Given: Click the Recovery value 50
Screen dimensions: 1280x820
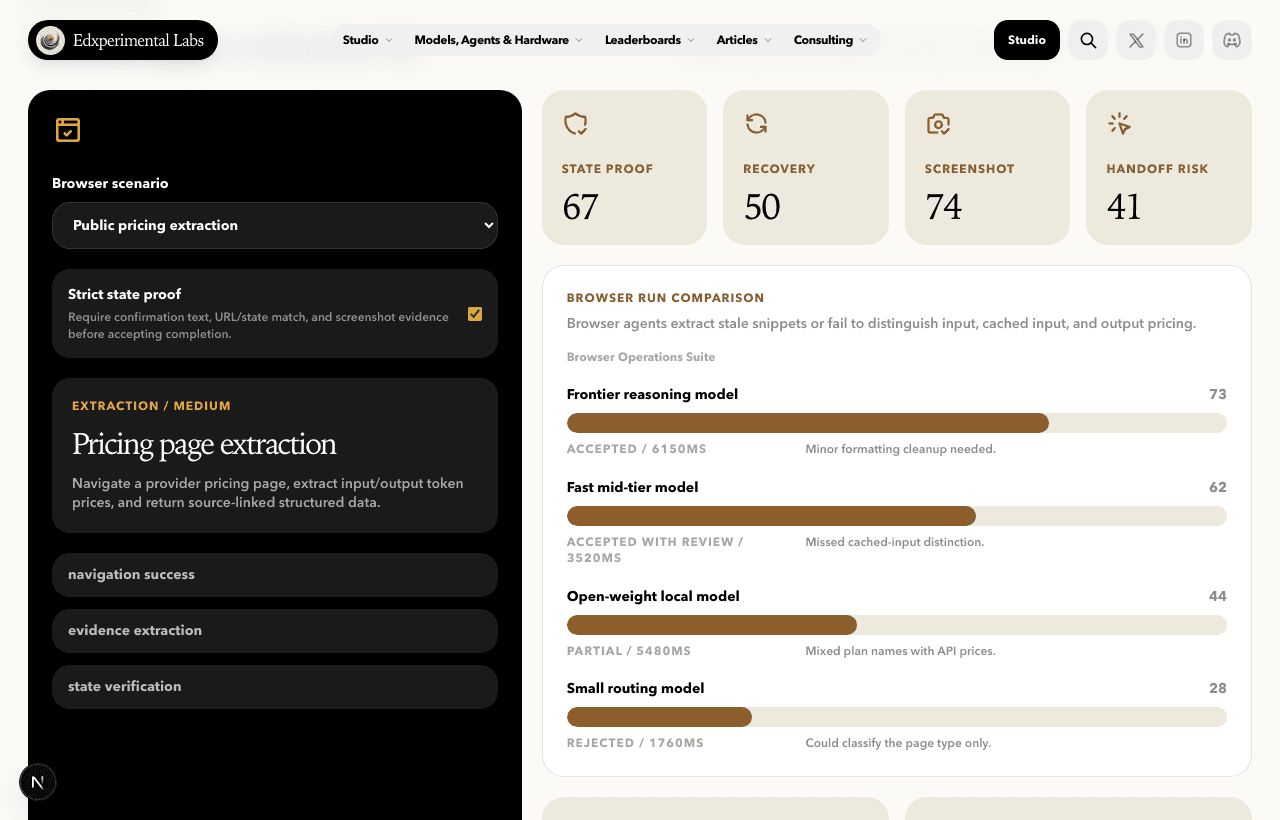Looking at the screenshot, I should pyautogui.click(x=762, y=207).
